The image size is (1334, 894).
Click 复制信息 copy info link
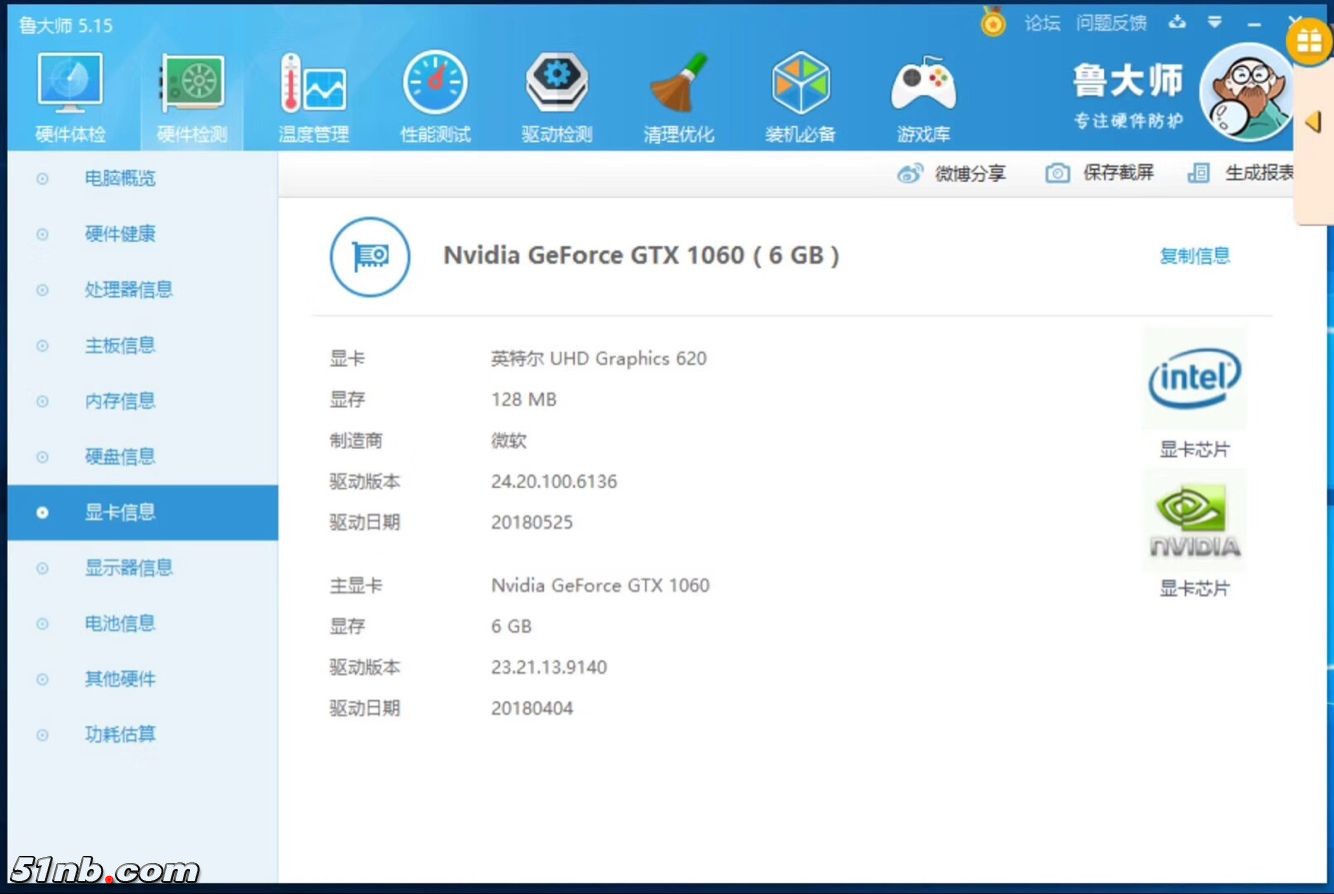point(1194,256)
